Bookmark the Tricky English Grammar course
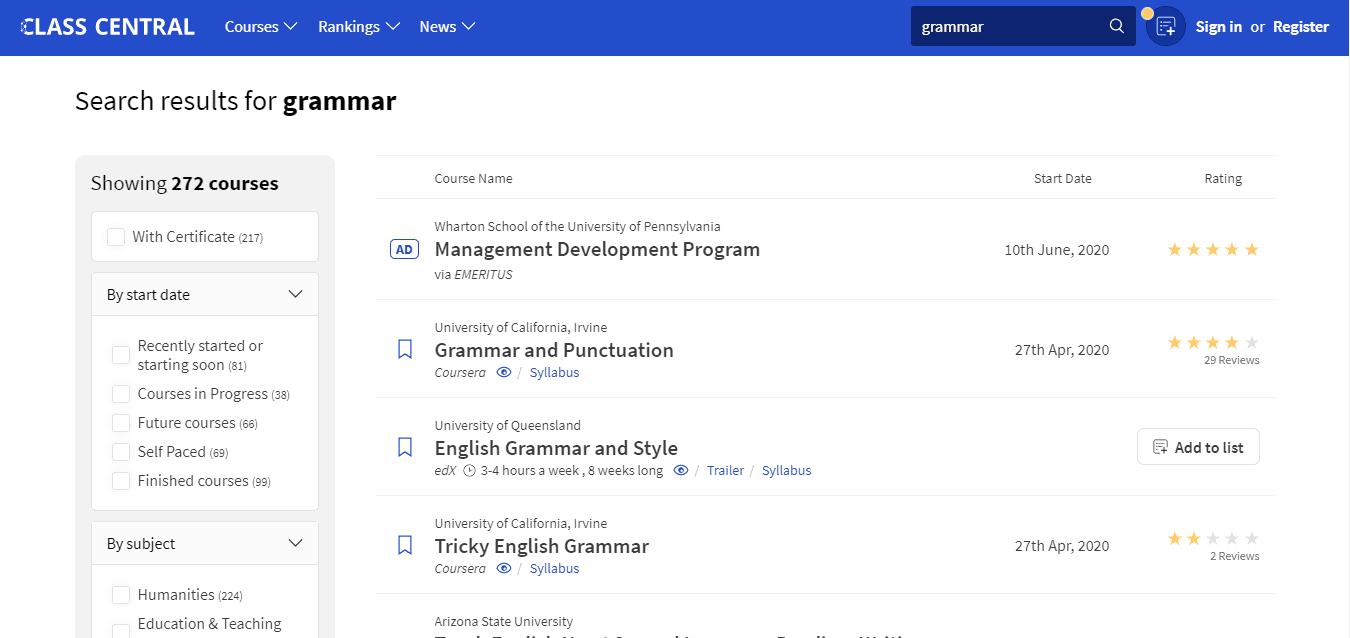Viewport: 1350px width, 638px height. pyautogui.click(x=405, y=545)
